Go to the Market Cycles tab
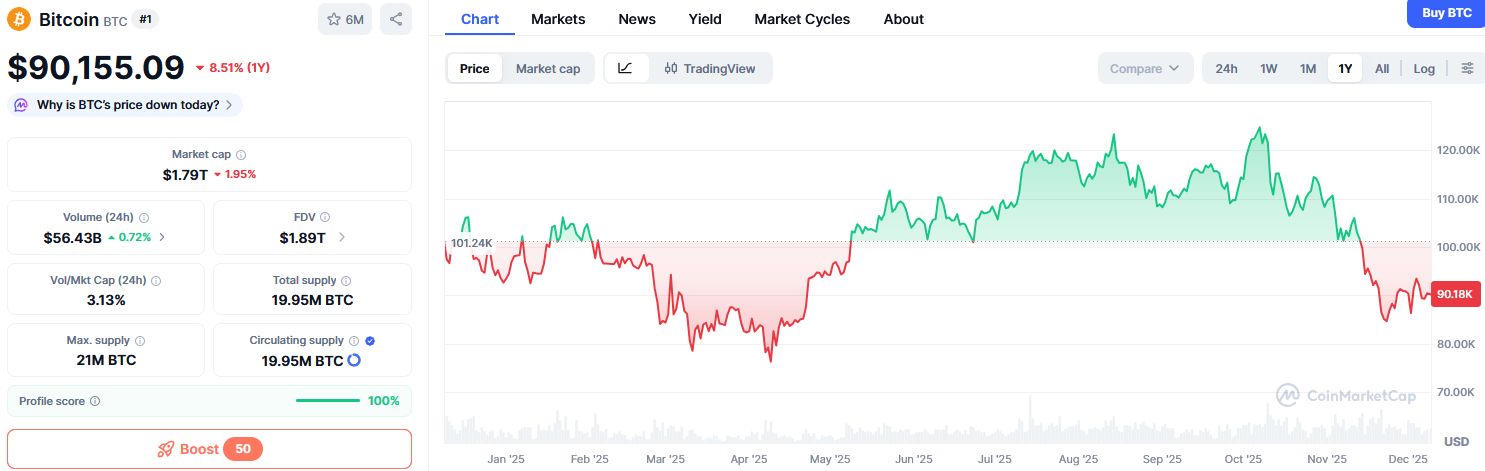The image size is (1485, 471). [x=802, y=19]
